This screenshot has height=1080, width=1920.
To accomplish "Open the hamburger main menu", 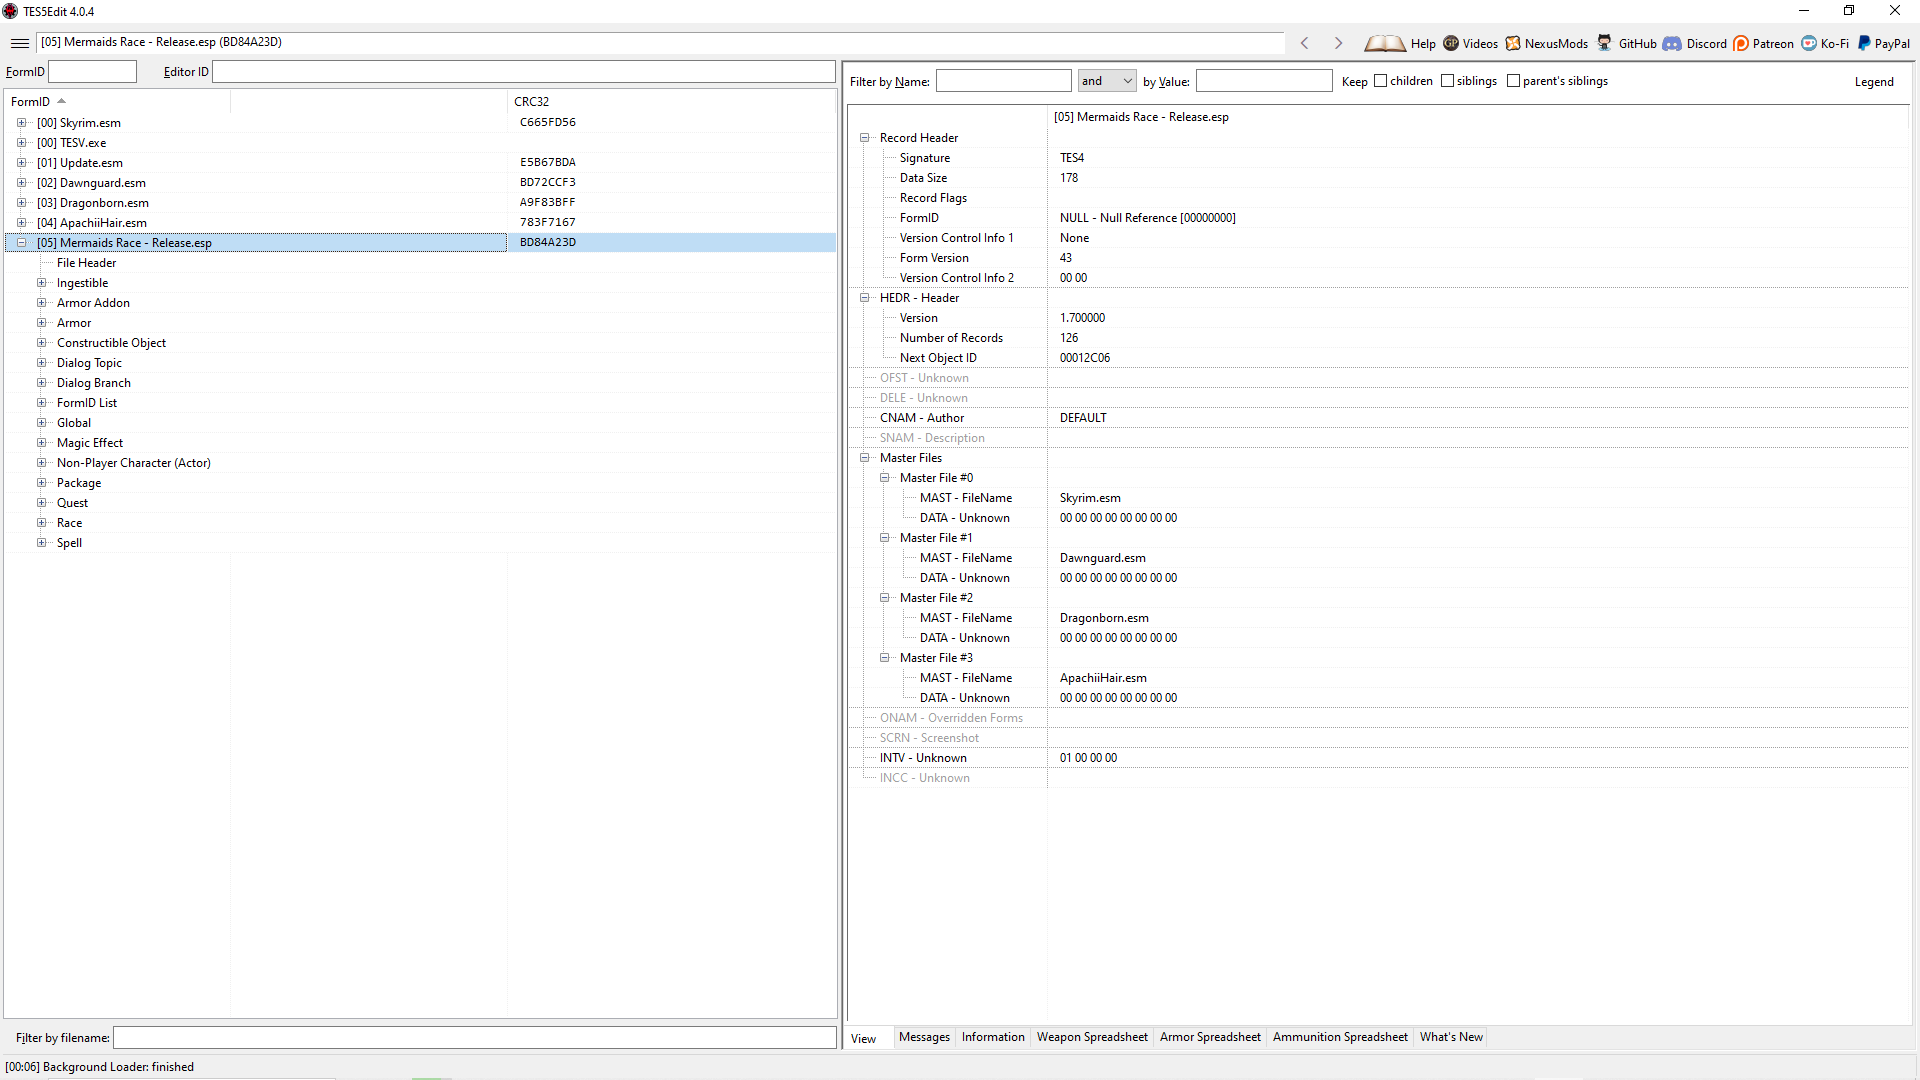I will [20, 43].
